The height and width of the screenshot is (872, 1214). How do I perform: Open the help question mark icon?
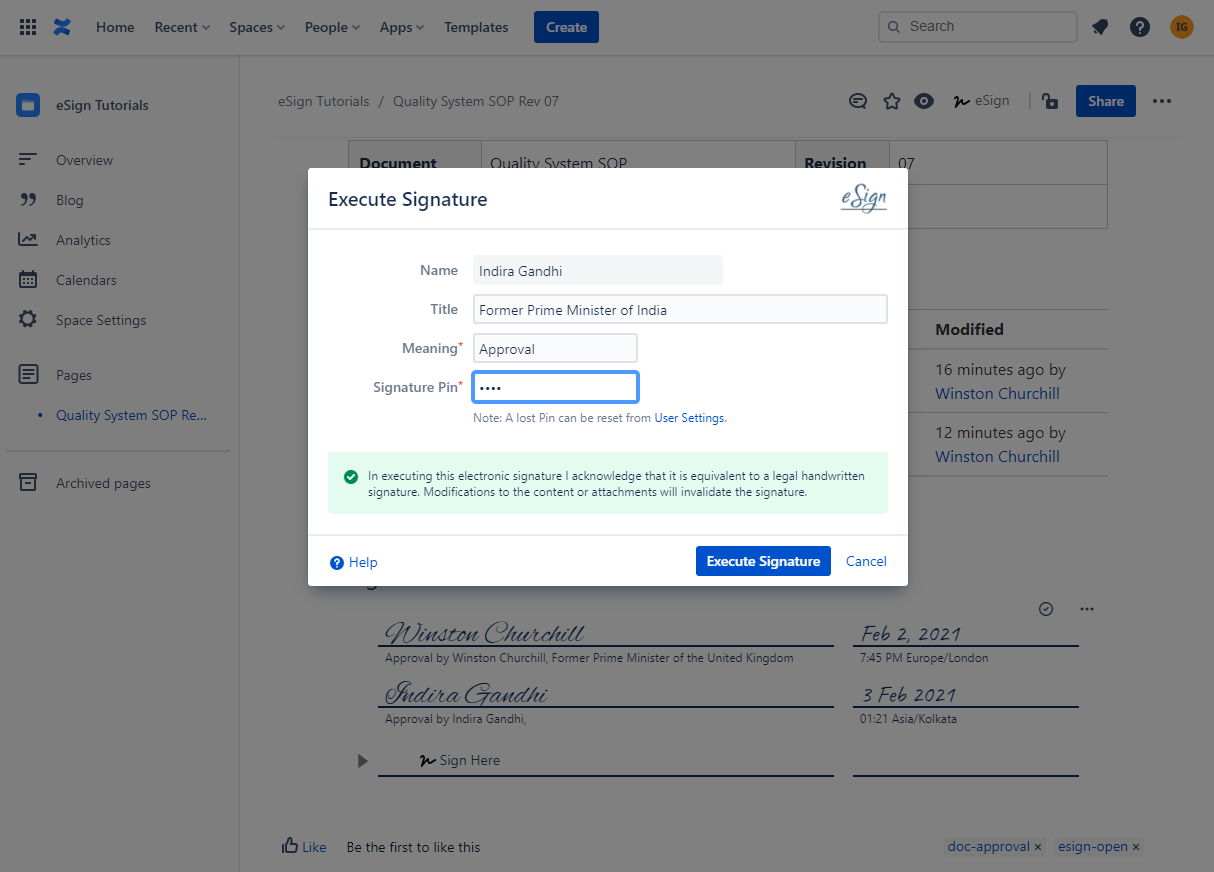point(1140,27)
